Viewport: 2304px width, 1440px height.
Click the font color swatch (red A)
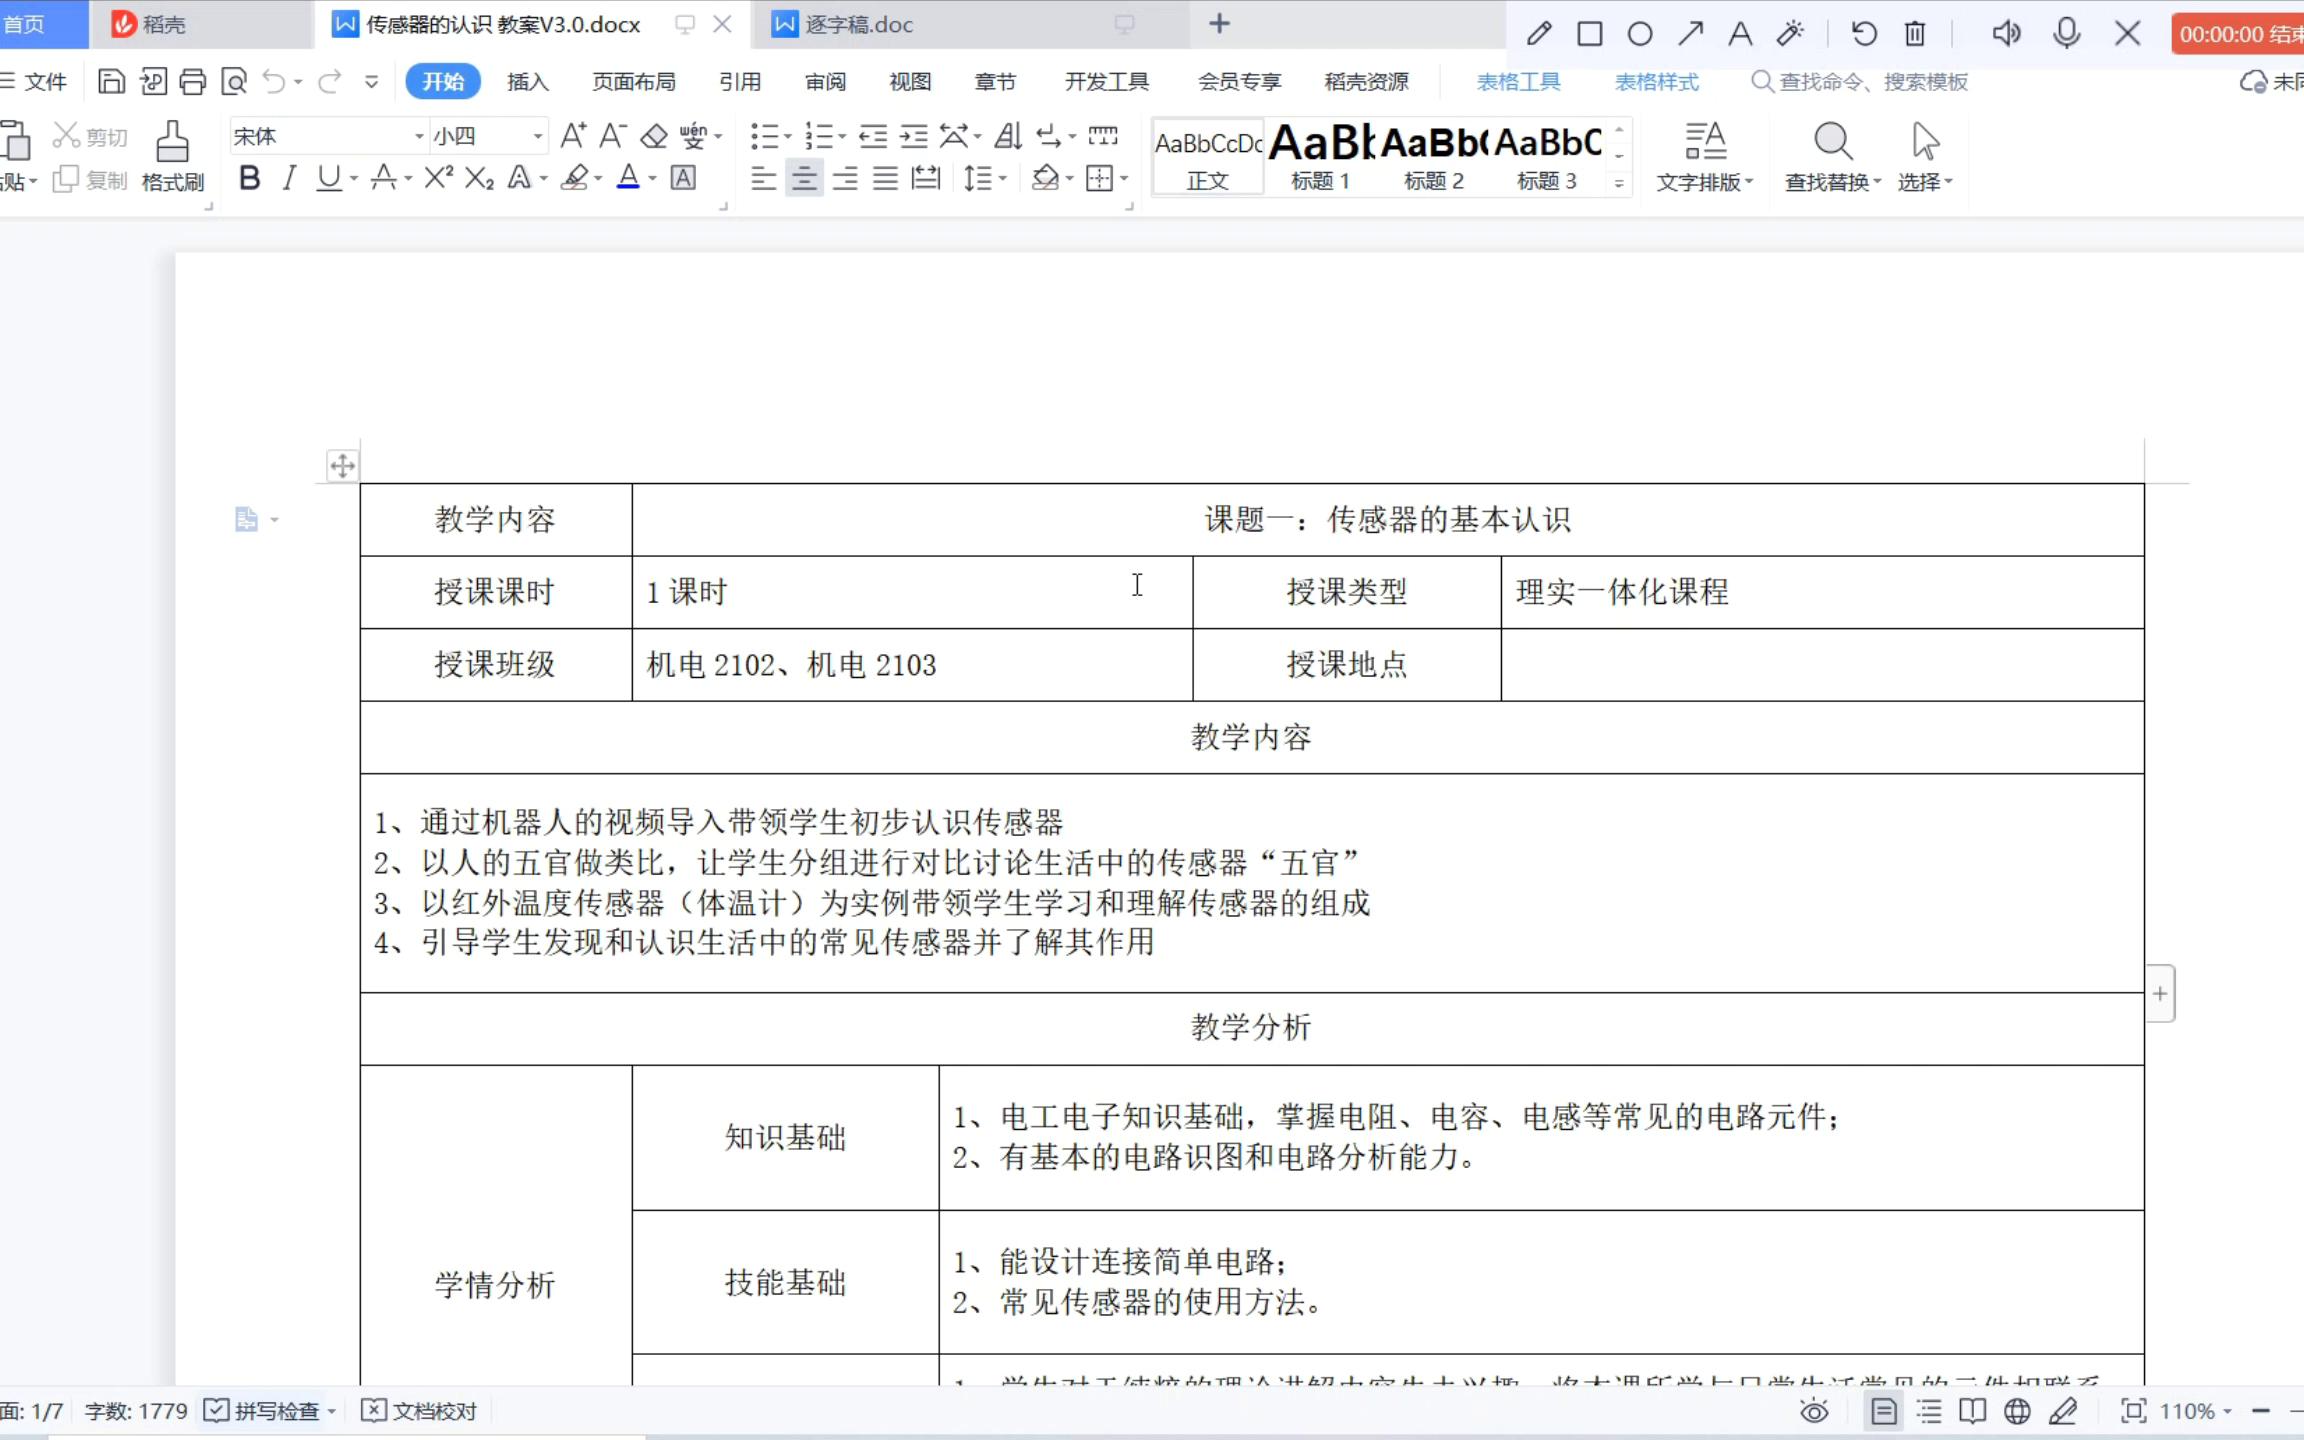[x=628, y=178]
